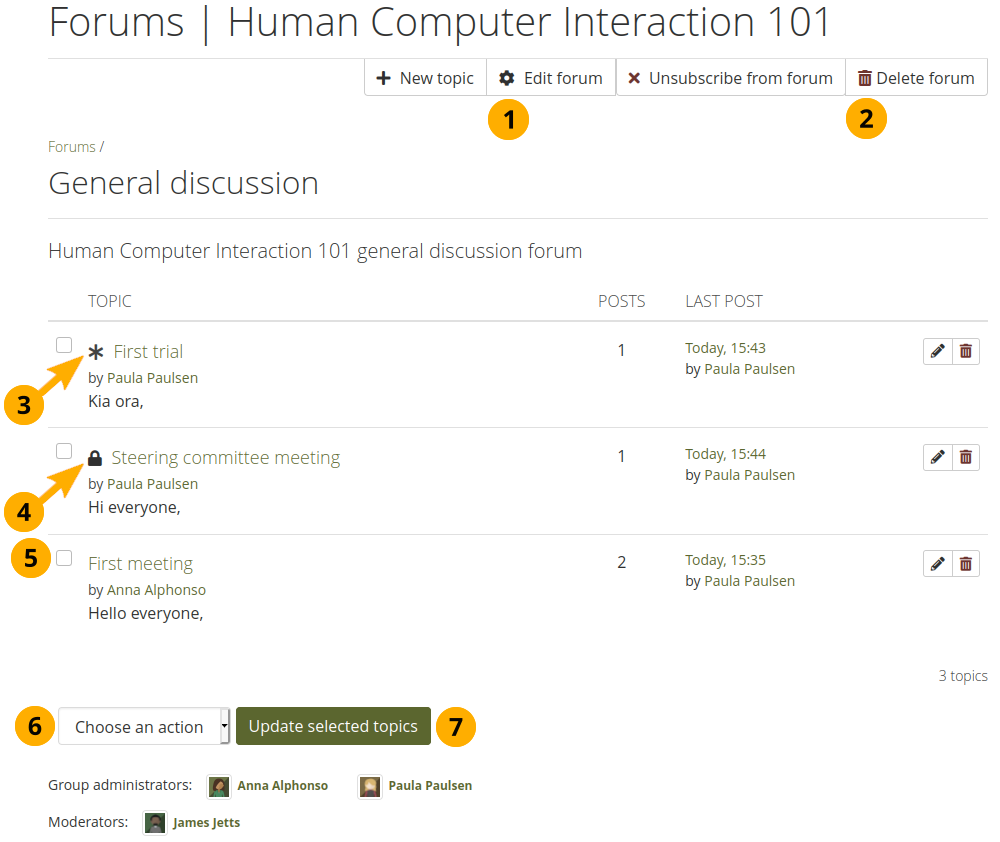
Task: Open the Steering committee meeting topic link
Action: [225, 458]
